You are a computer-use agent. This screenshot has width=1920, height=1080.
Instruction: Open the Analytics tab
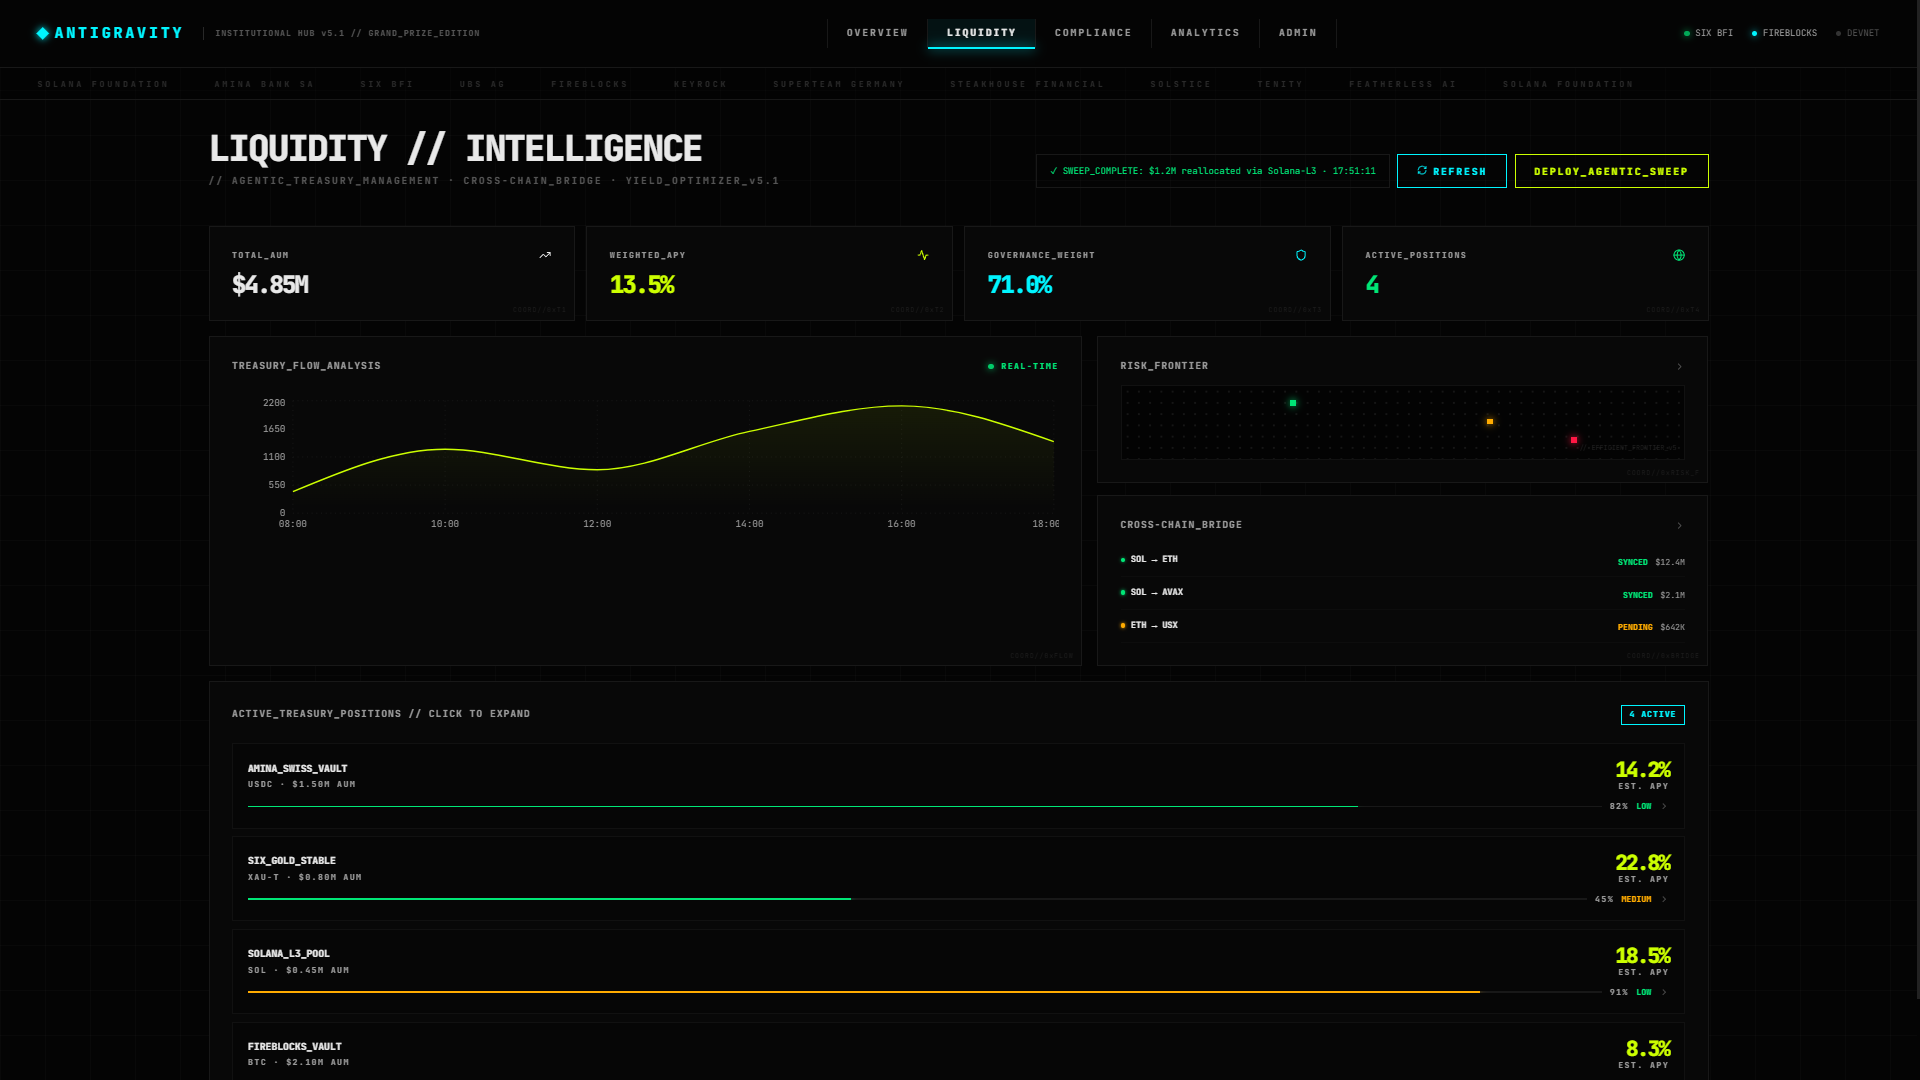point(1205,33)
